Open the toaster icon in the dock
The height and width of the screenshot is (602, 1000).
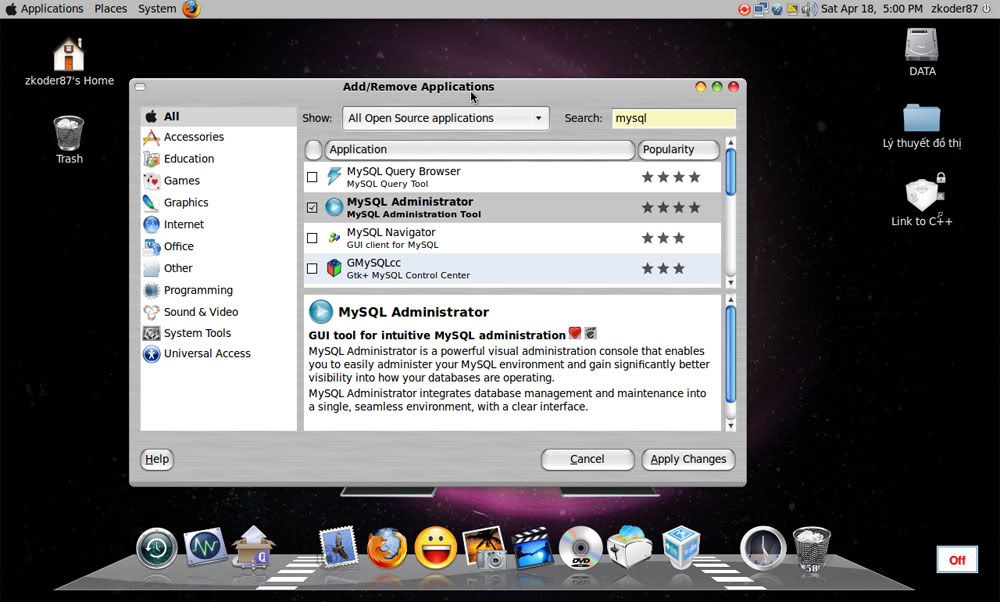coord(629,547)
